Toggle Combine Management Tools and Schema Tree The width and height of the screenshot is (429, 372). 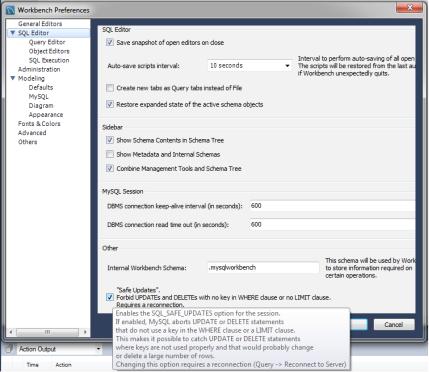pyautogui.click(x=110, y=168)
